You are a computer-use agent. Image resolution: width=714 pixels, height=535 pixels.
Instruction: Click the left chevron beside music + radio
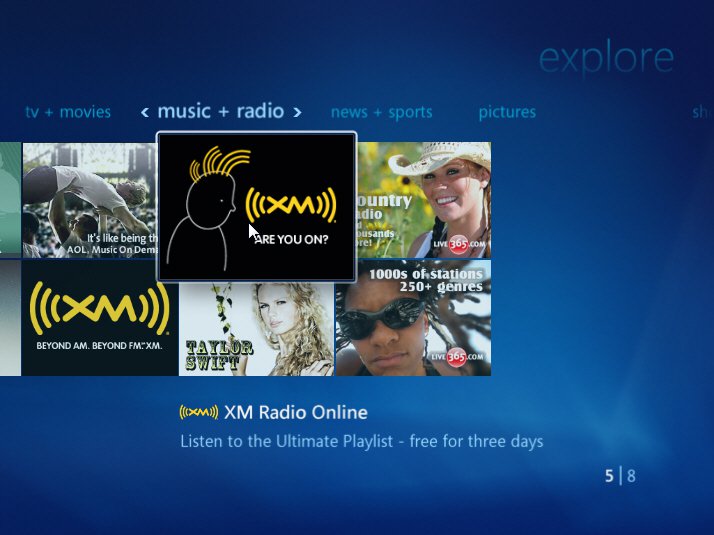click(145, 112)
